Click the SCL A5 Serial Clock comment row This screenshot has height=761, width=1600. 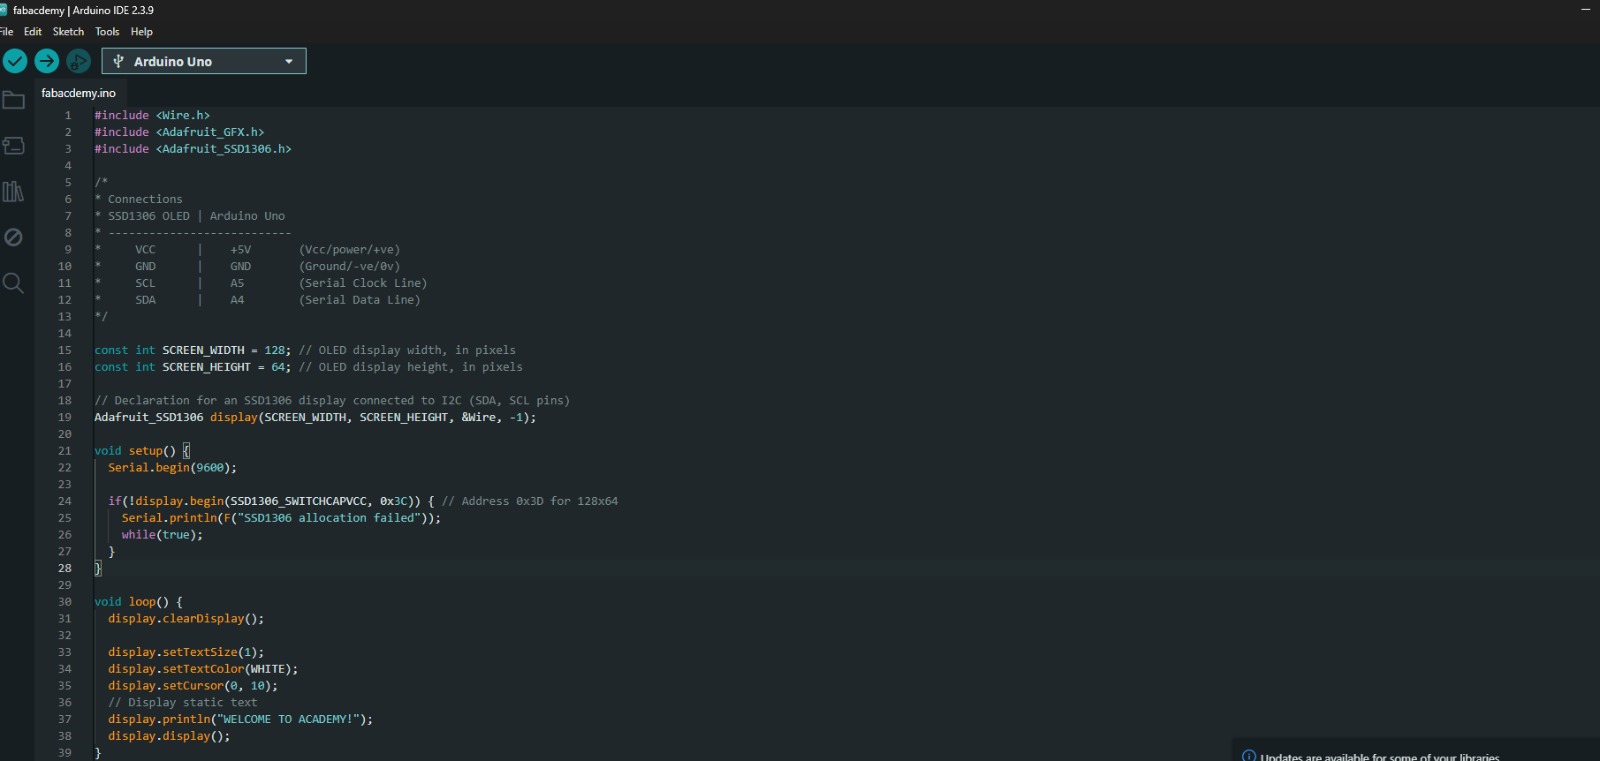point(261,283)
